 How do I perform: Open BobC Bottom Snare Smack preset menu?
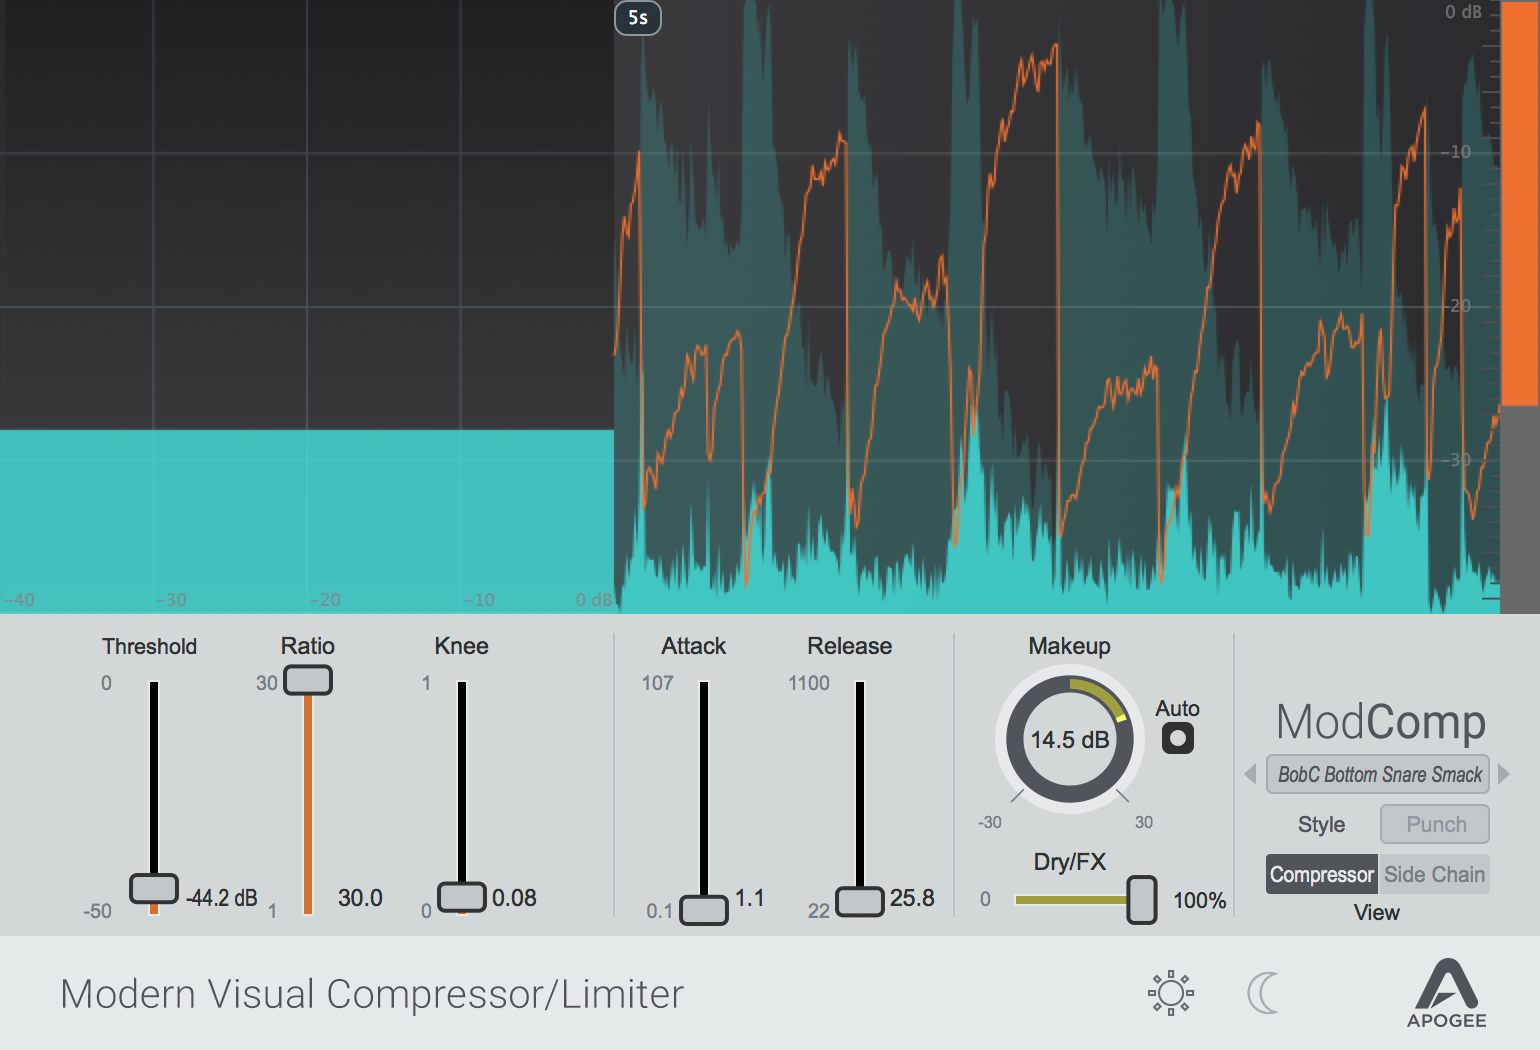point(1378,774)
